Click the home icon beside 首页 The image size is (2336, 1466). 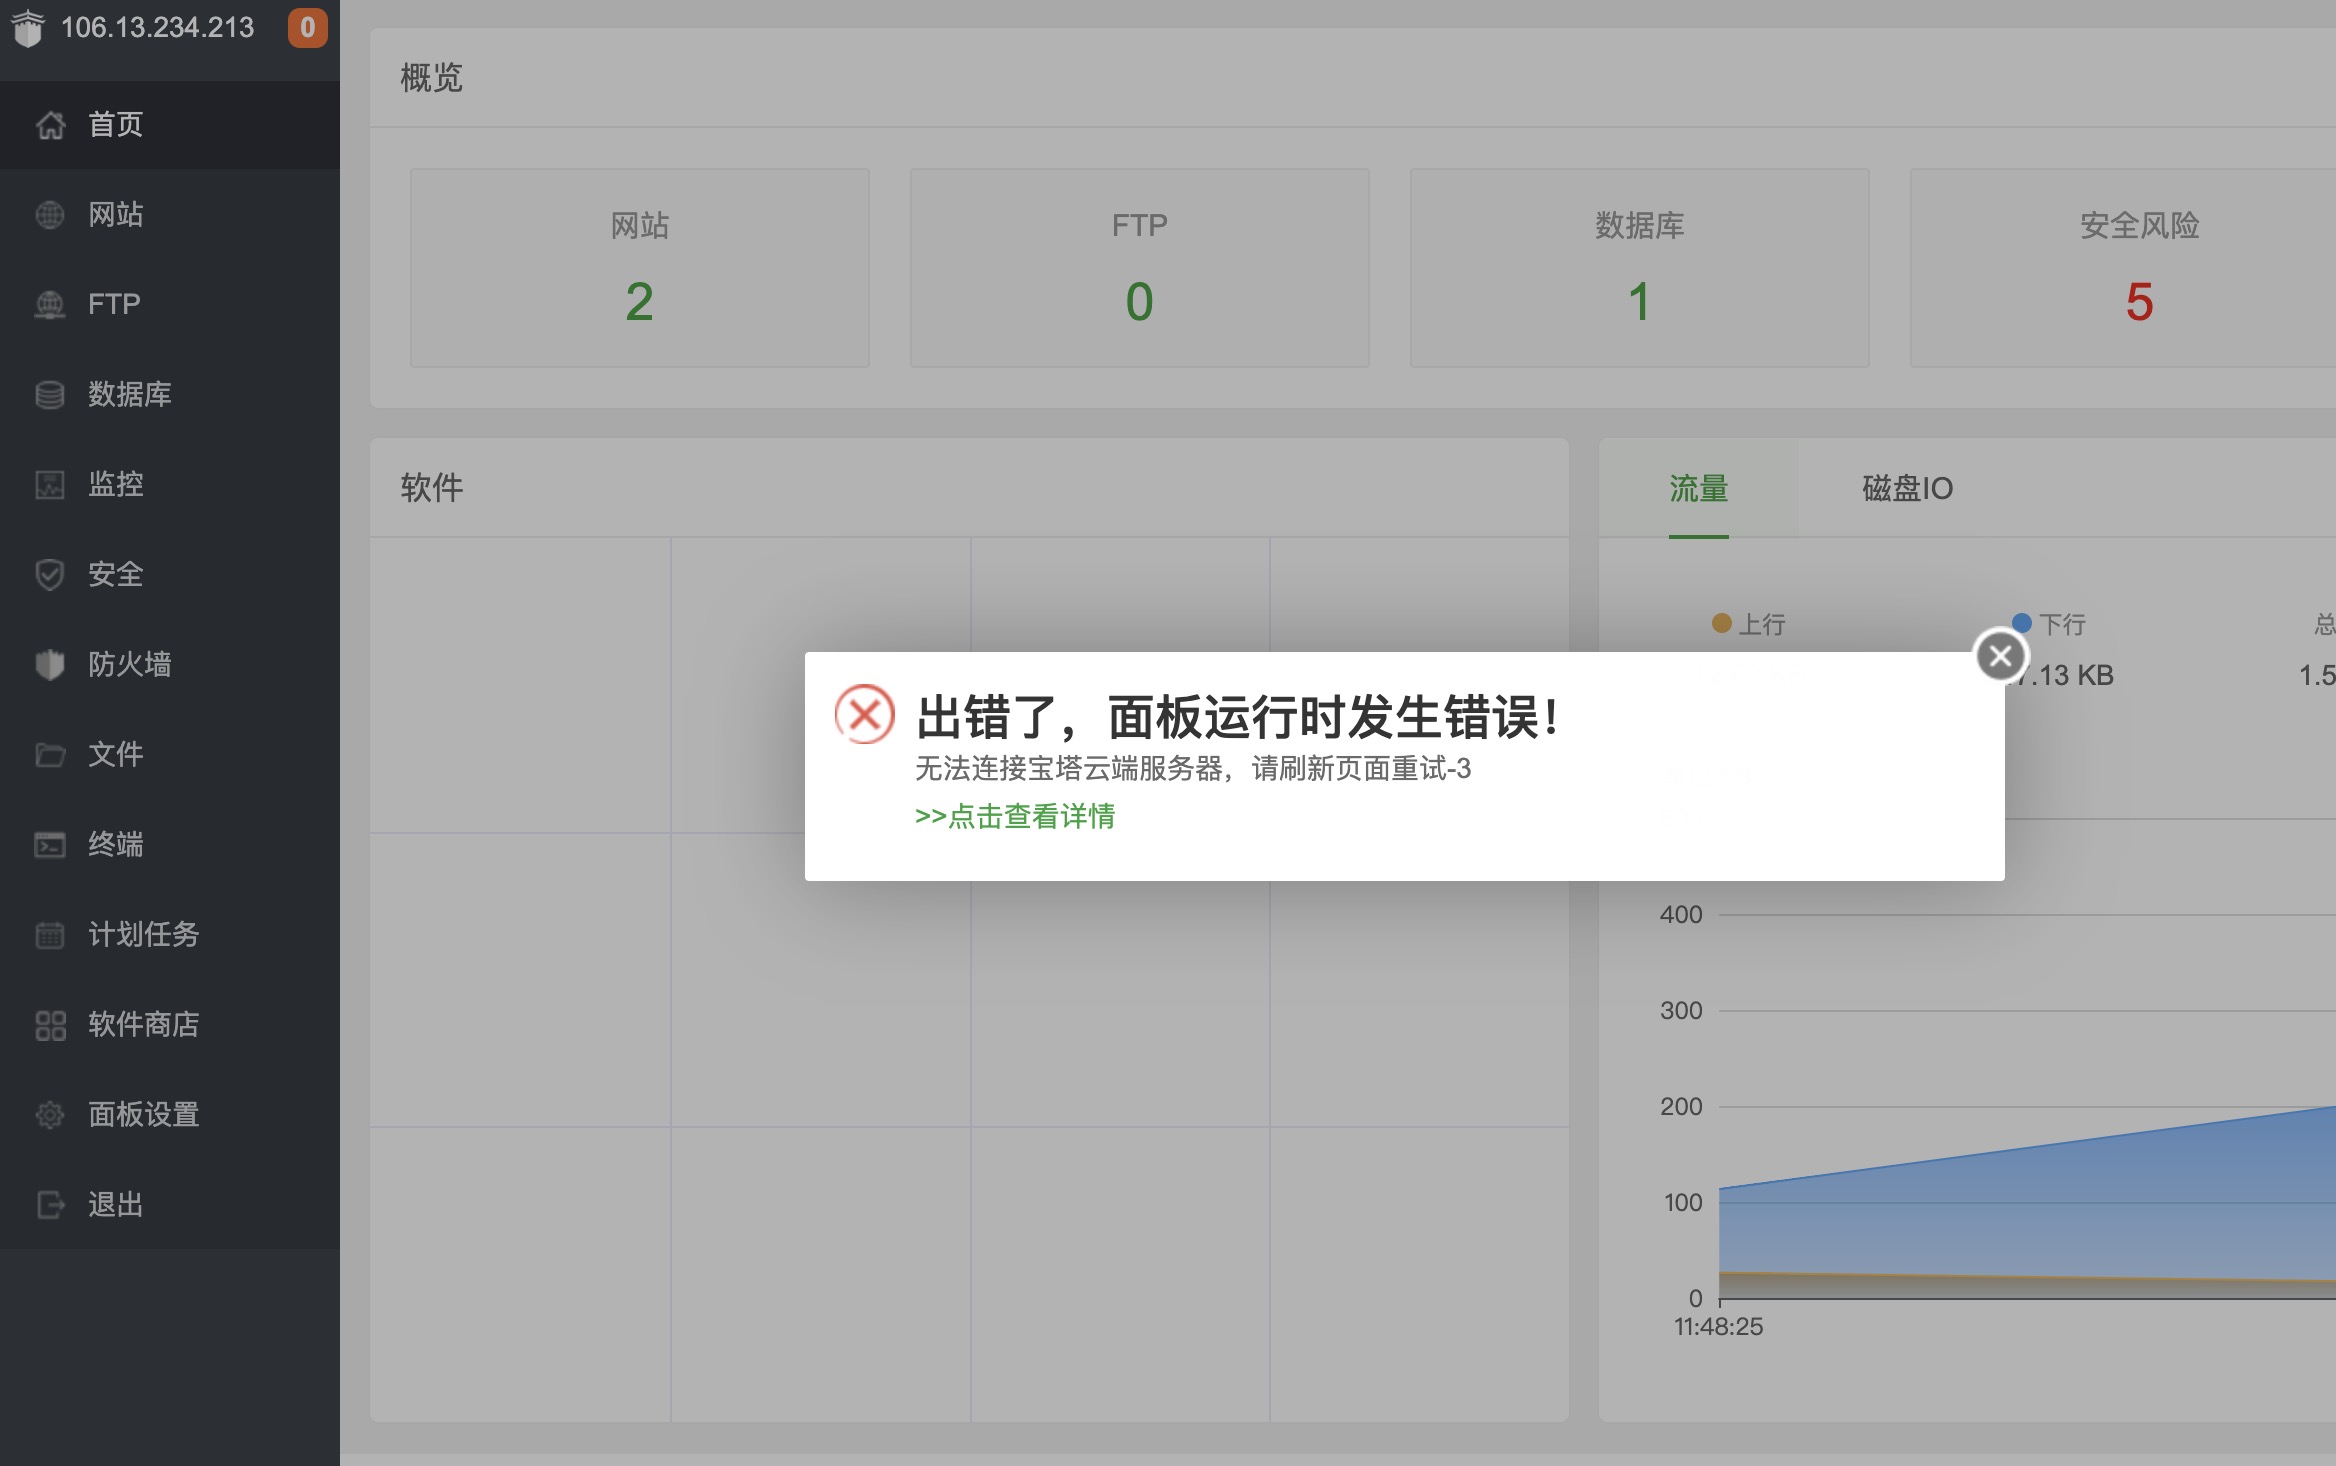click(50, 125)
